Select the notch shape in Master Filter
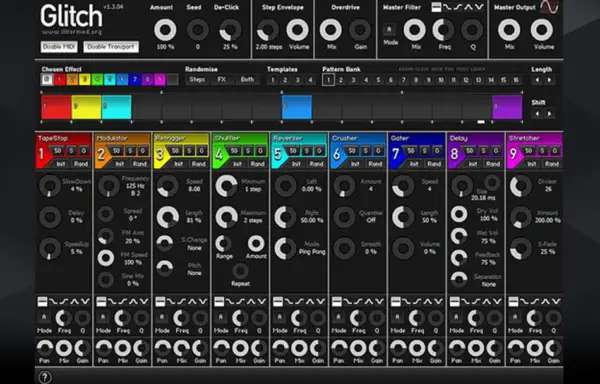Viewport: 600px width, 384px height. point(479,7)
